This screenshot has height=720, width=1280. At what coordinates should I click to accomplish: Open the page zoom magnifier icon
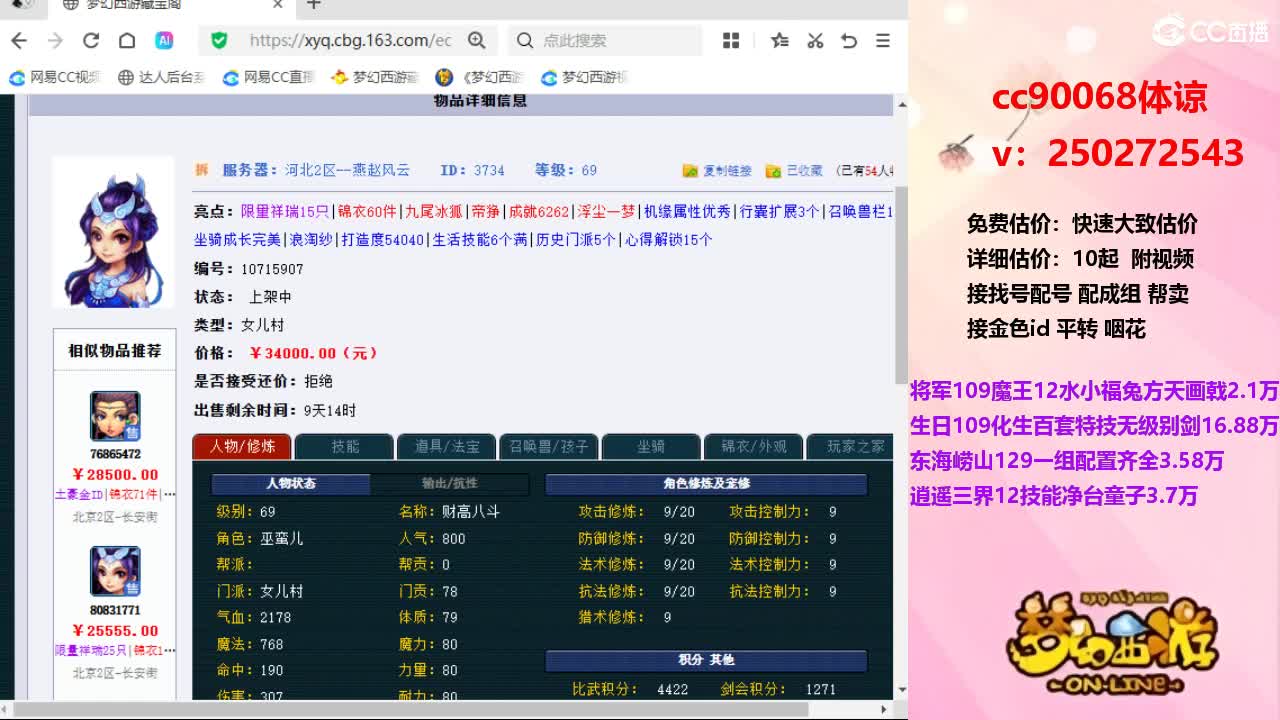[477, 40]
